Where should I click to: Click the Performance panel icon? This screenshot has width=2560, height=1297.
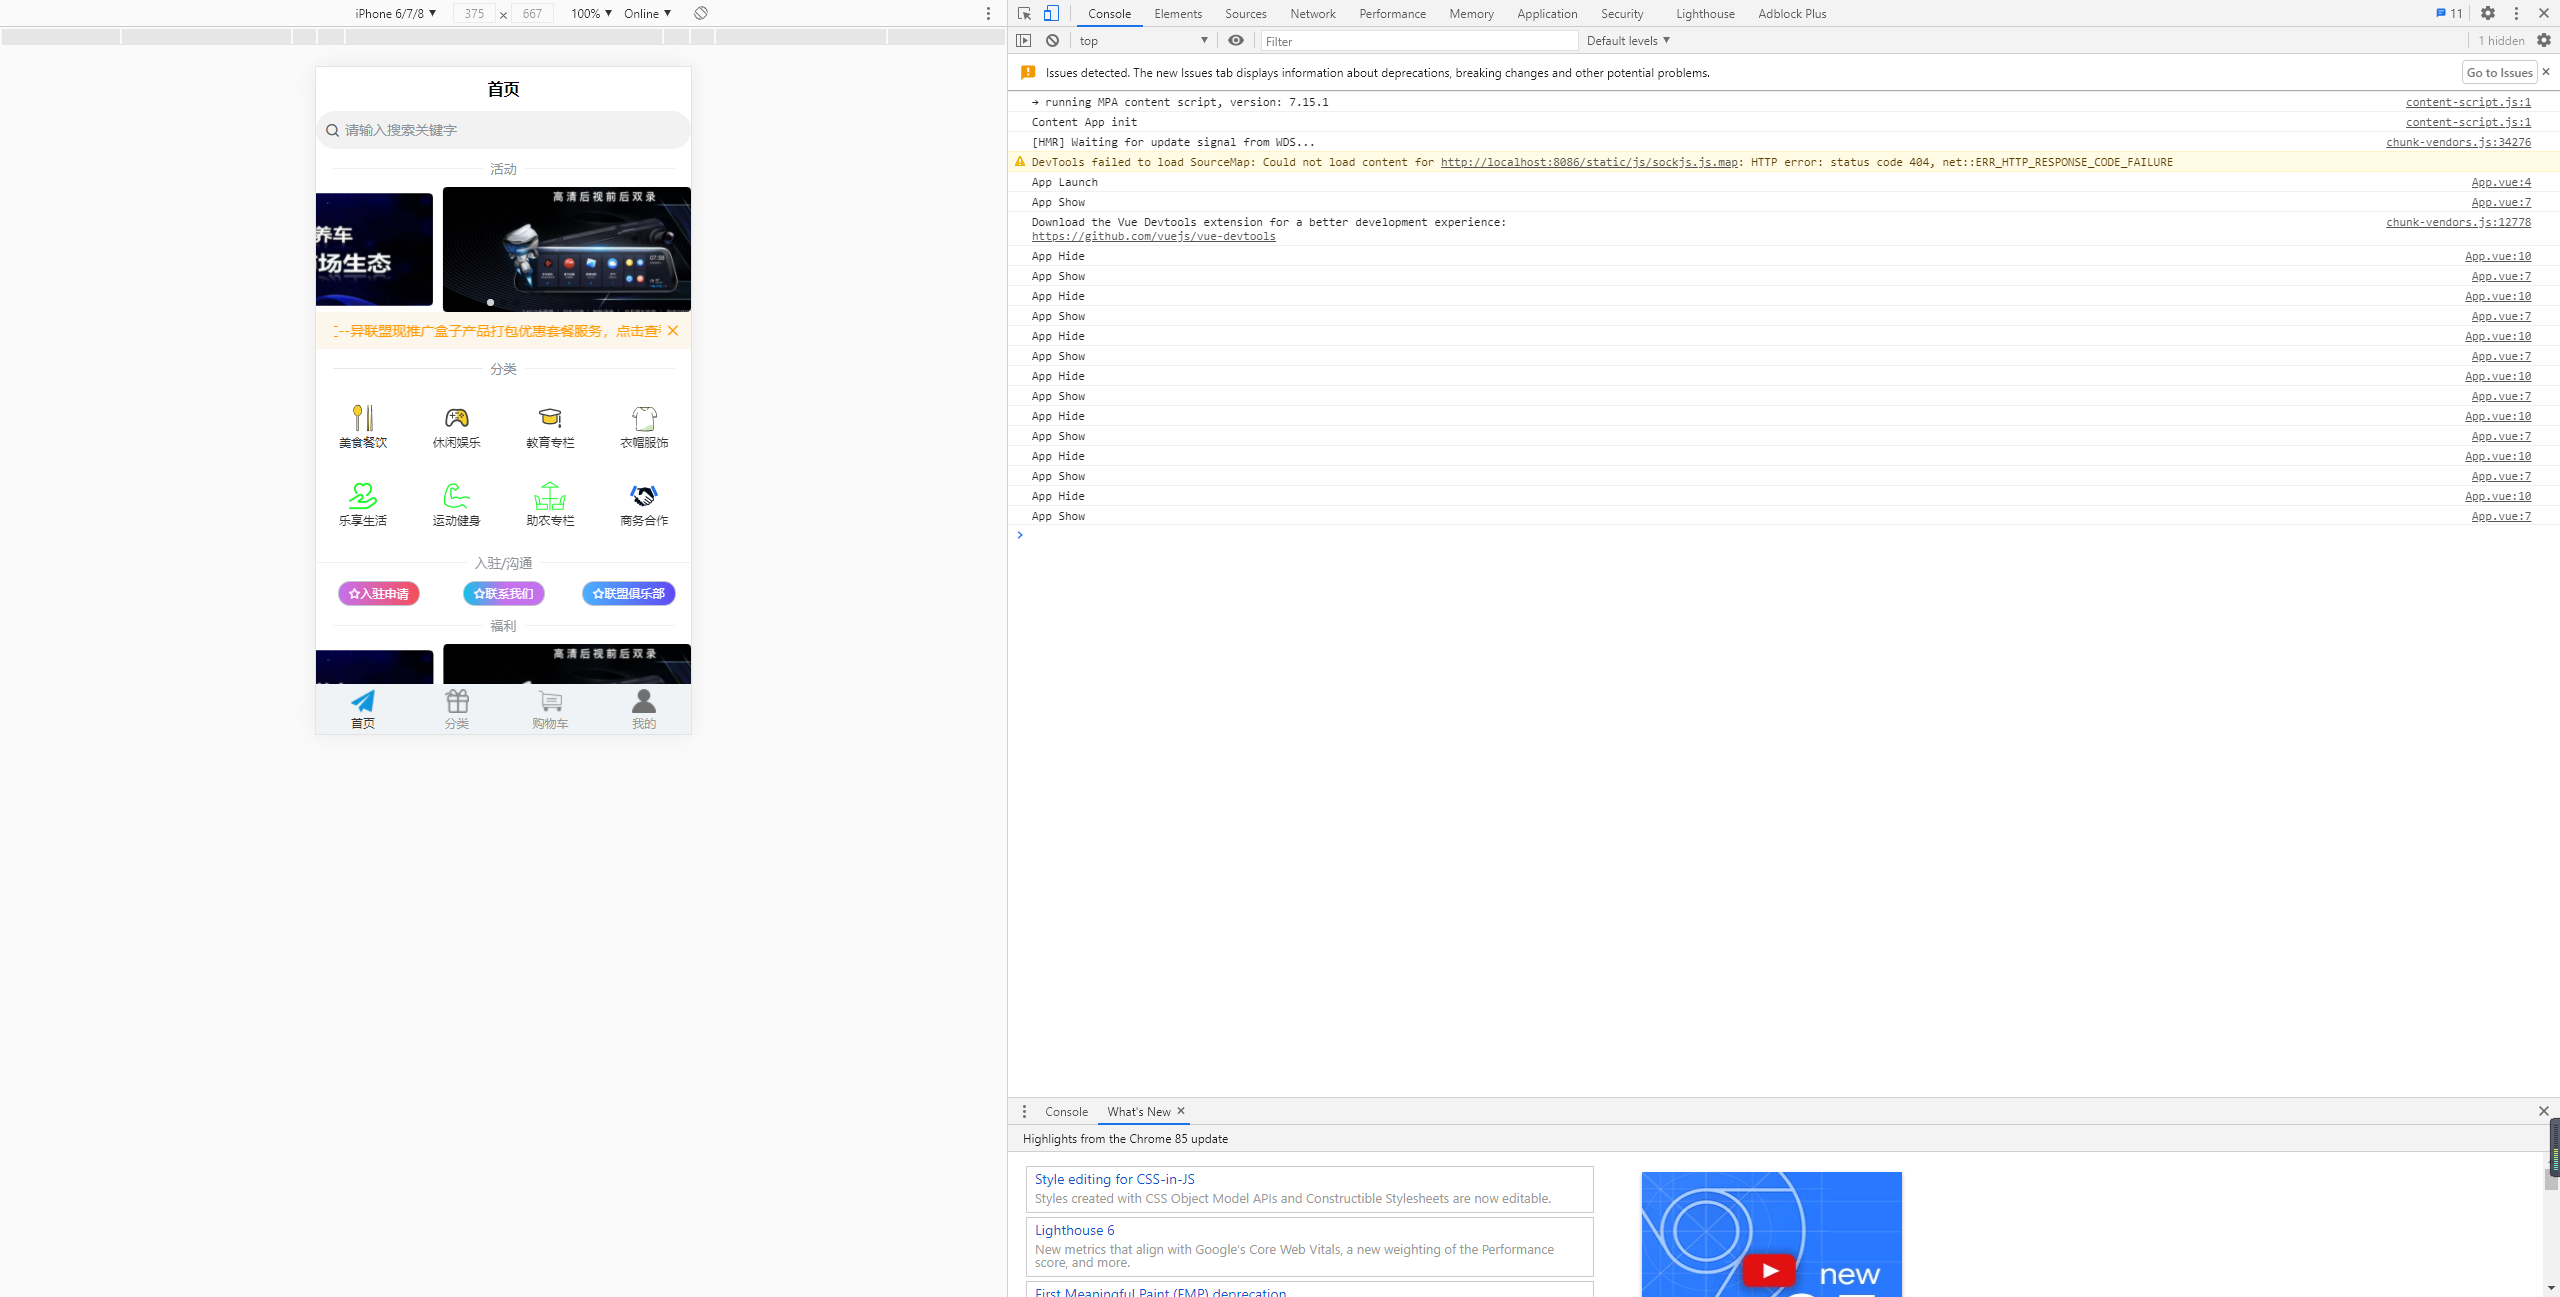pyautogui.click(x=1392, y=13)
